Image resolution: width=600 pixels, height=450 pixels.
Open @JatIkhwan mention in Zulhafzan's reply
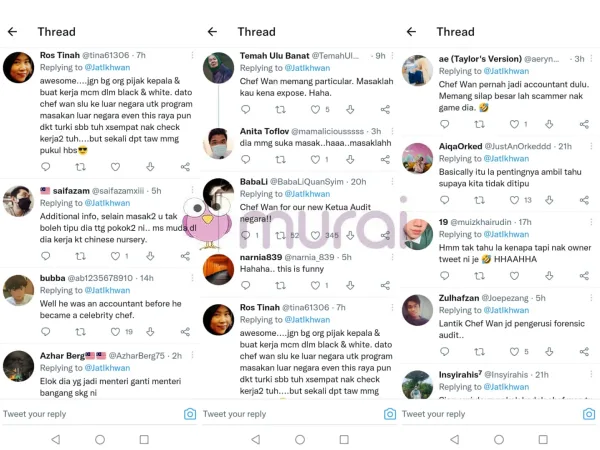[506, 310]
